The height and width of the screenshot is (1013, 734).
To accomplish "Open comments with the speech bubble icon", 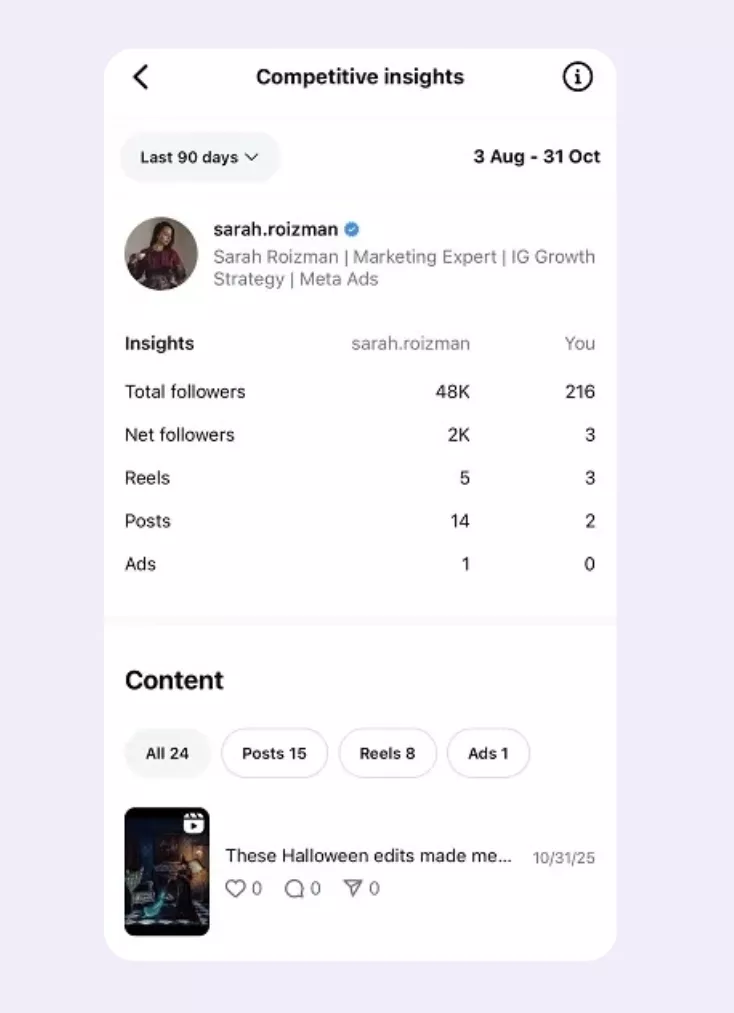I will tap(295, 888).
